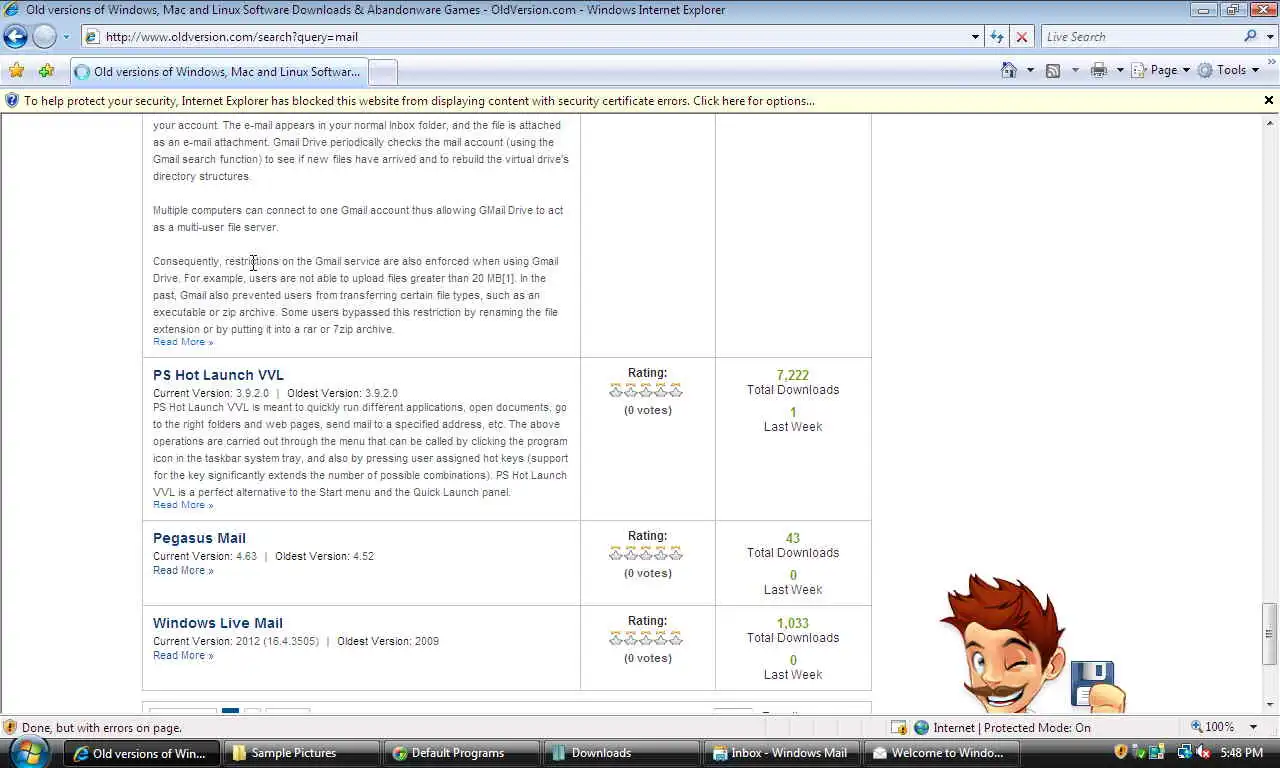Click Read More under Windows Live Mail
Image resolution: width=1280 pixels, height=768 pixels.
tap(183, 655)
